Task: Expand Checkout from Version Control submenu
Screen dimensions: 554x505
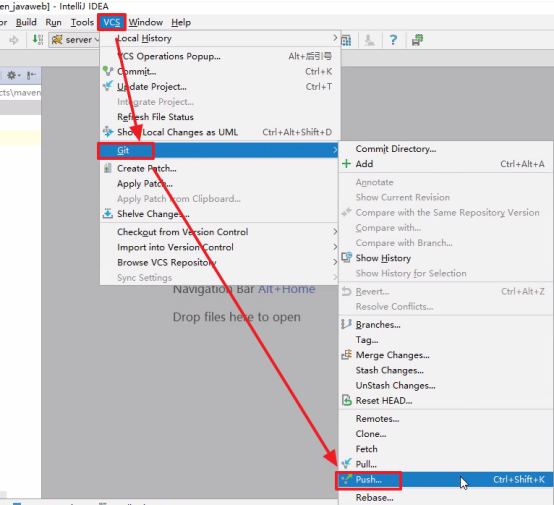Action: (219, 232)
